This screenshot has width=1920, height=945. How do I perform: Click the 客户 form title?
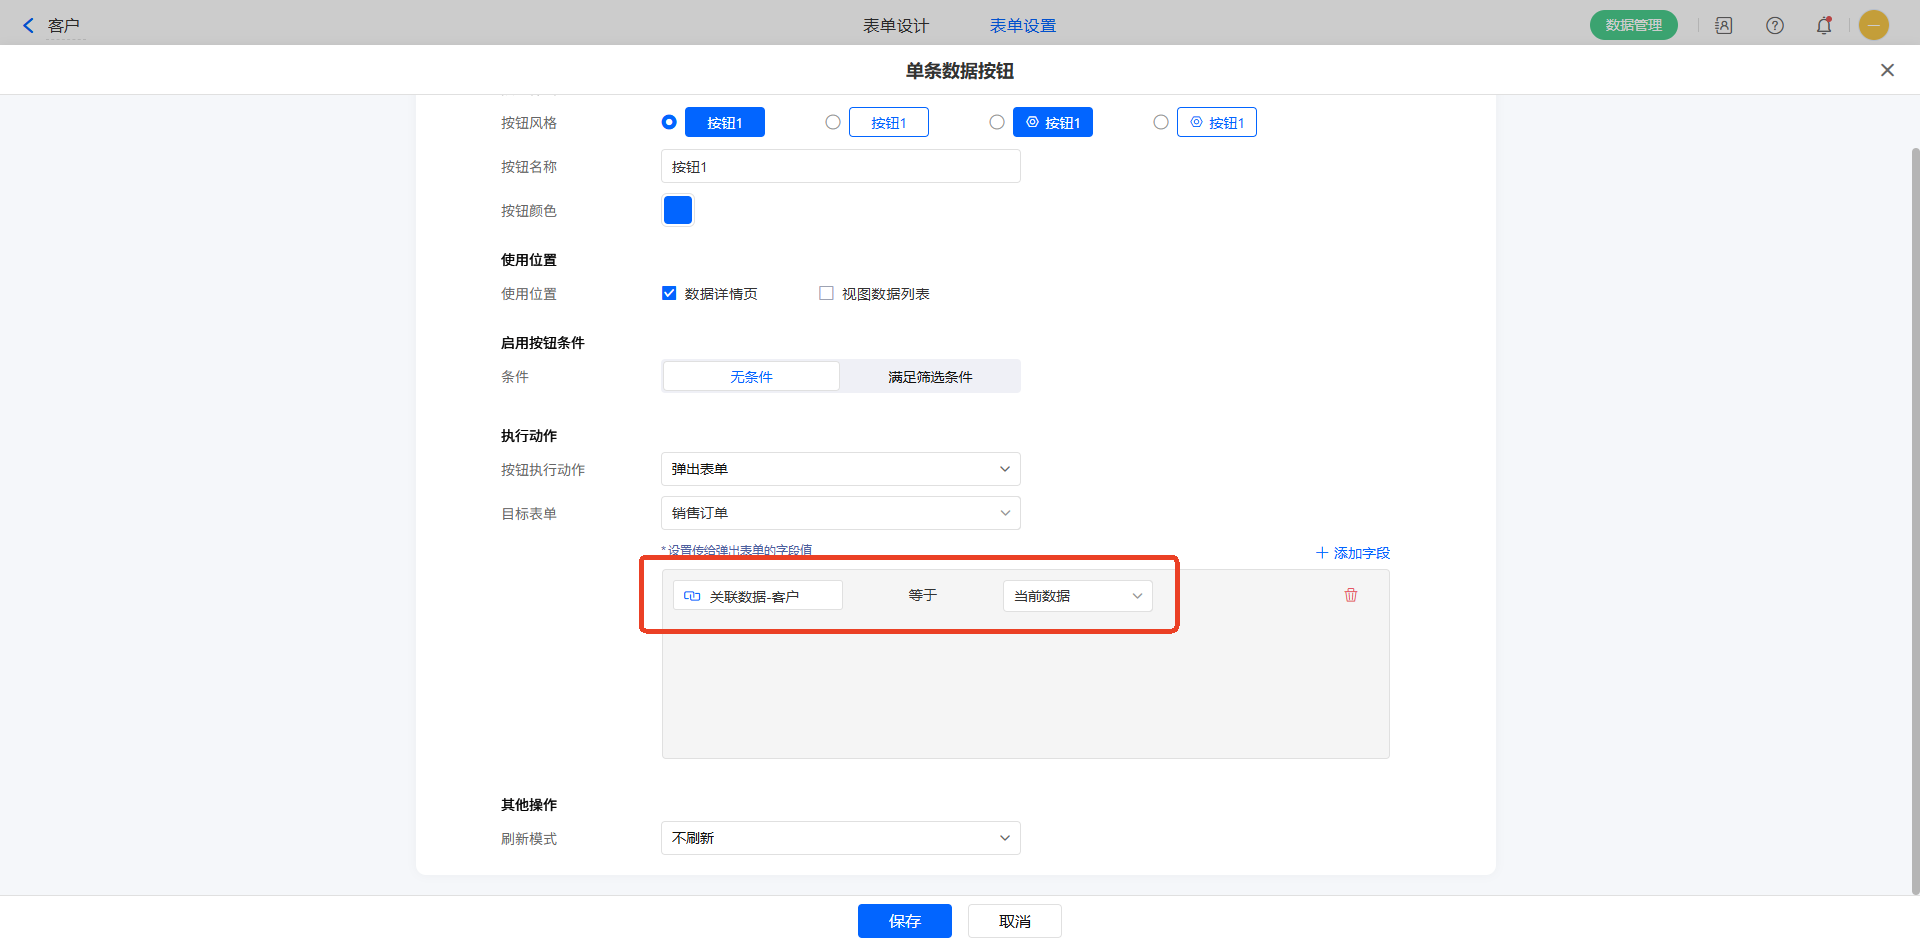[x=64, y=26]
